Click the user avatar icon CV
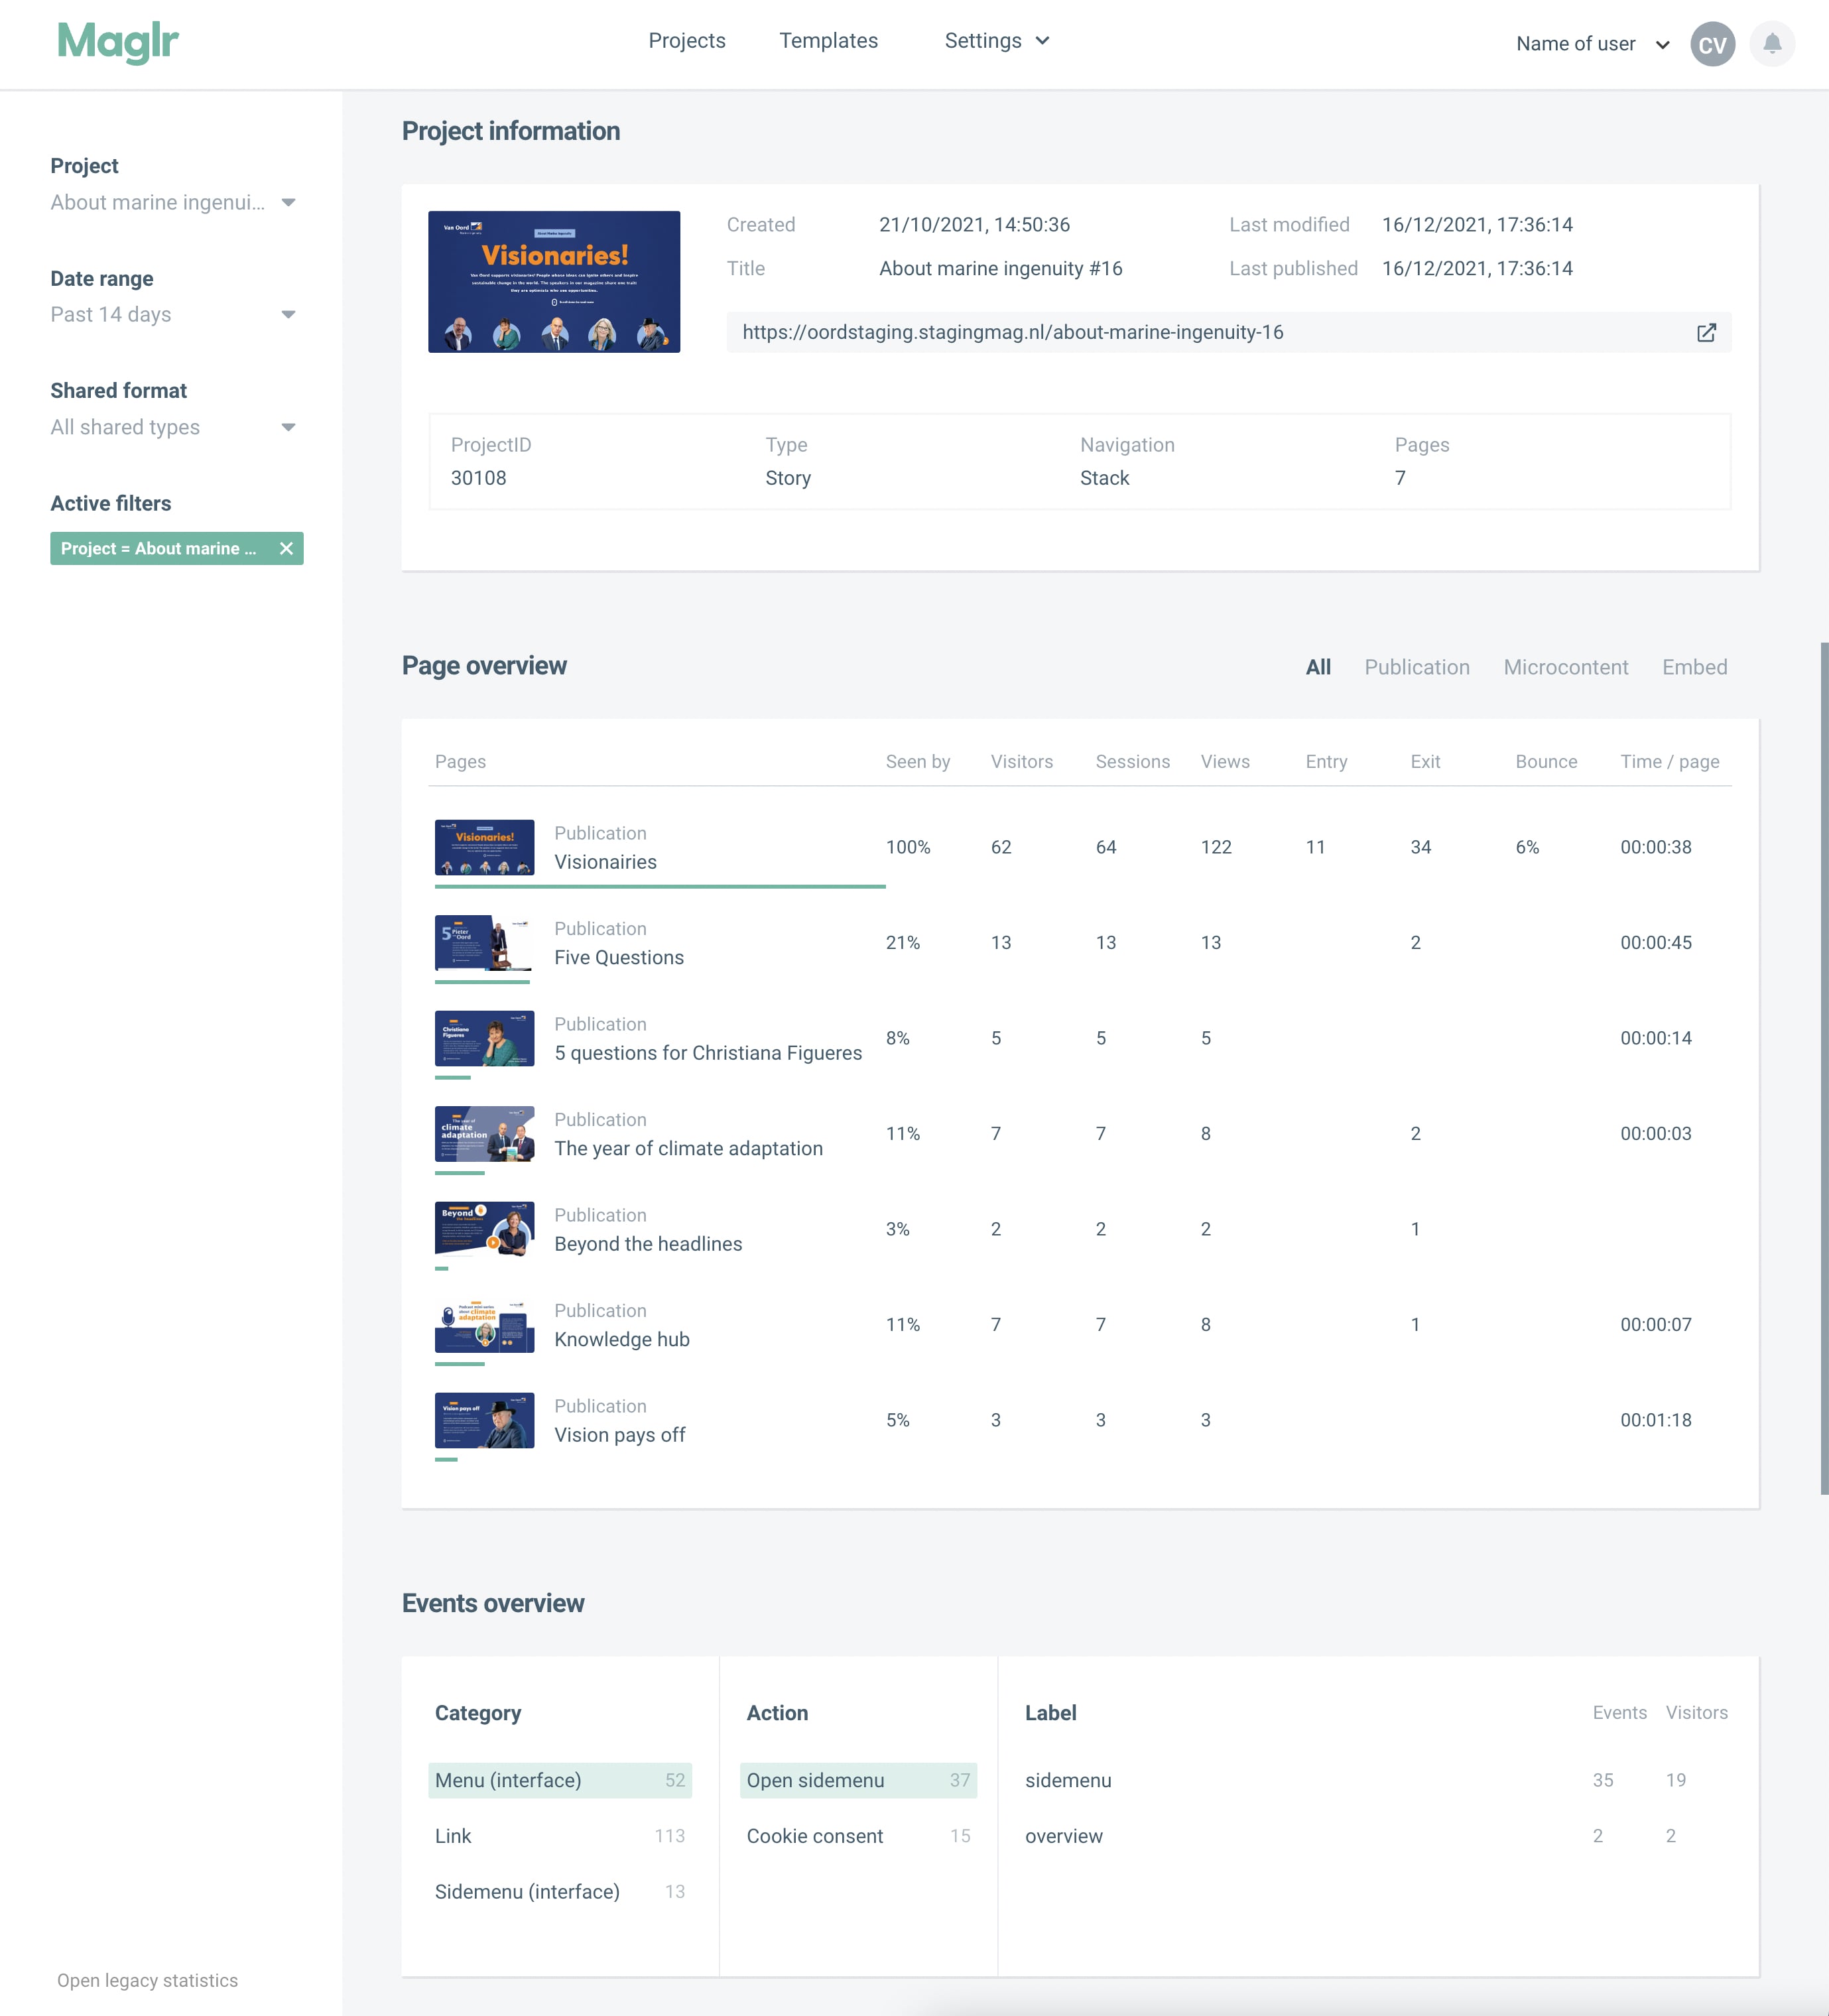The image size is (1829, 2016). [x=1713, y=44]
